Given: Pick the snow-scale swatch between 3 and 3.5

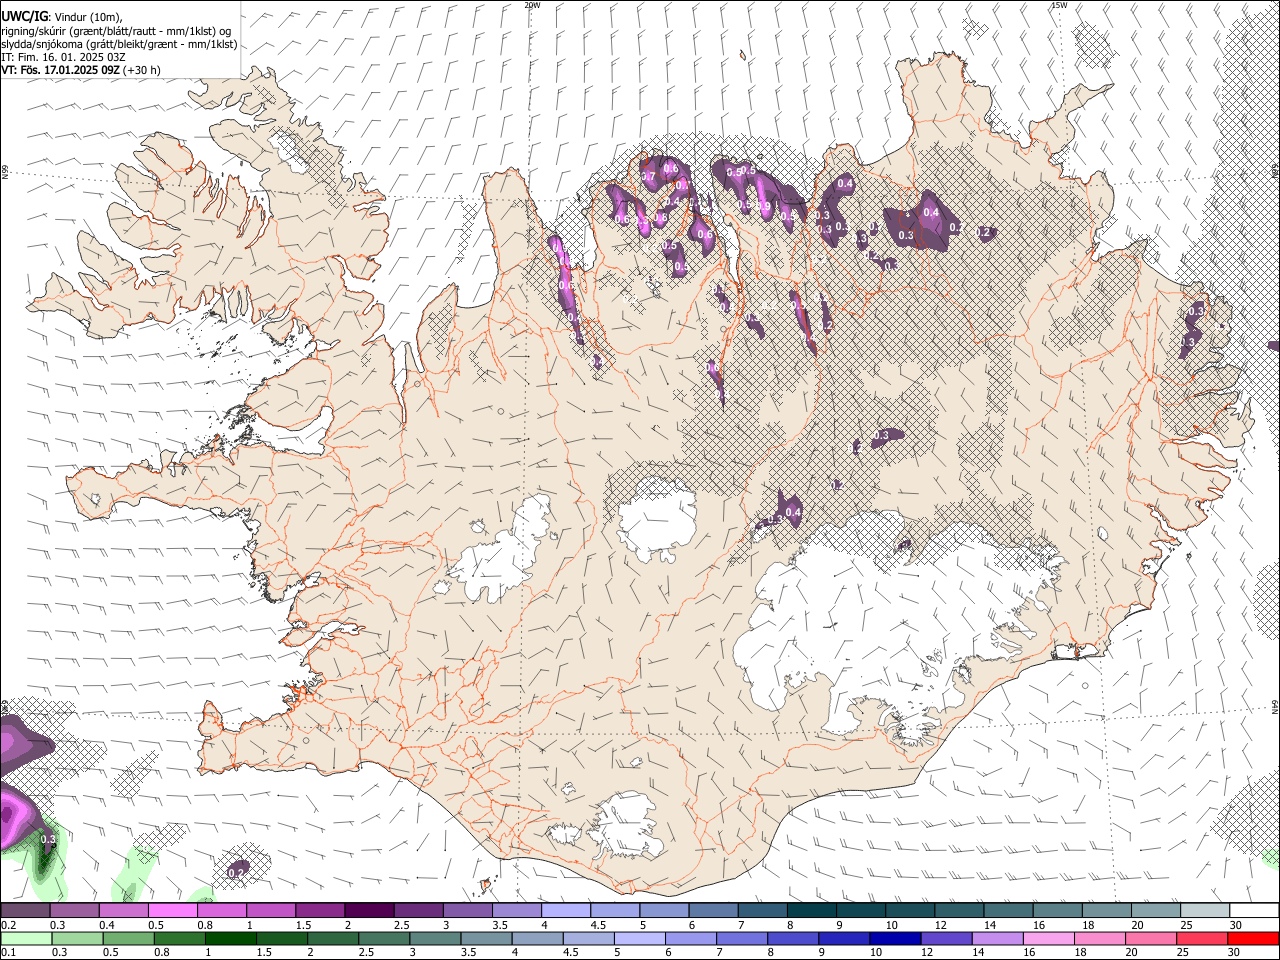Looking at the screenshot, I should pos(468,911).
